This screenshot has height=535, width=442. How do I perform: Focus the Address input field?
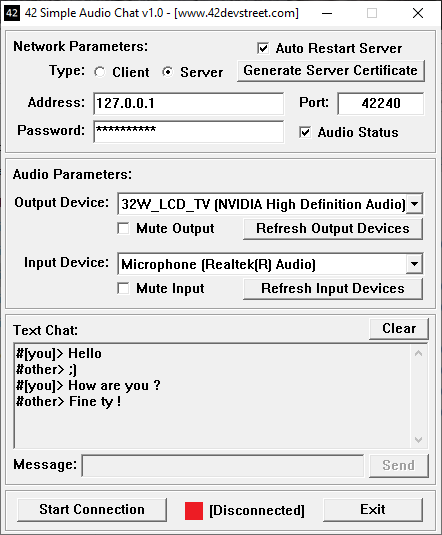[188, 103]
